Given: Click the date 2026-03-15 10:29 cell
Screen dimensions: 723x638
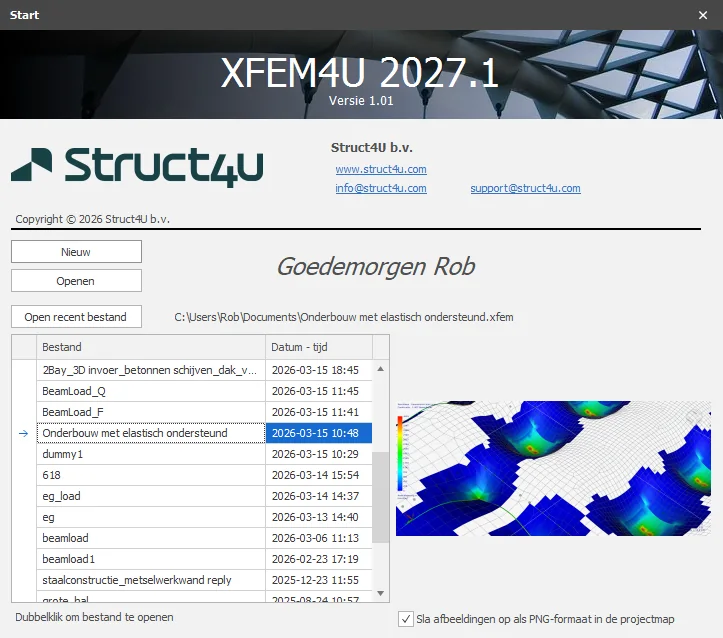Looking at the screenshot, I should click(319, 454).
